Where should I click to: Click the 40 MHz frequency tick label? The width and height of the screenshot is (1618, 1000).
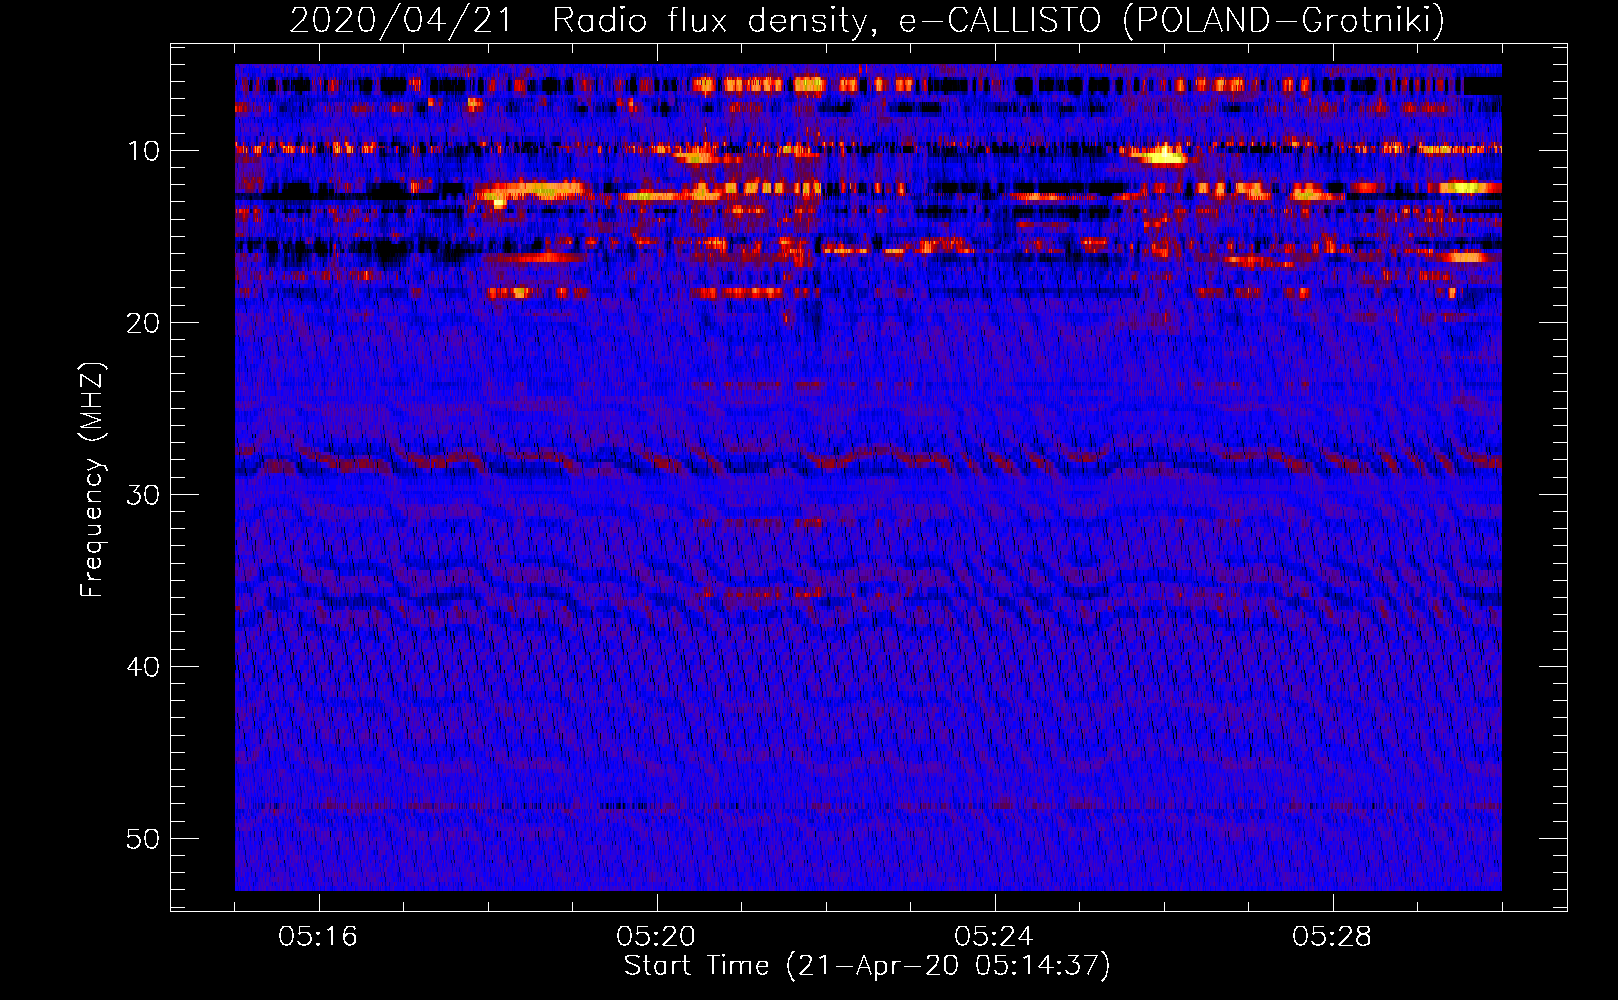click(x=144, y=667)
